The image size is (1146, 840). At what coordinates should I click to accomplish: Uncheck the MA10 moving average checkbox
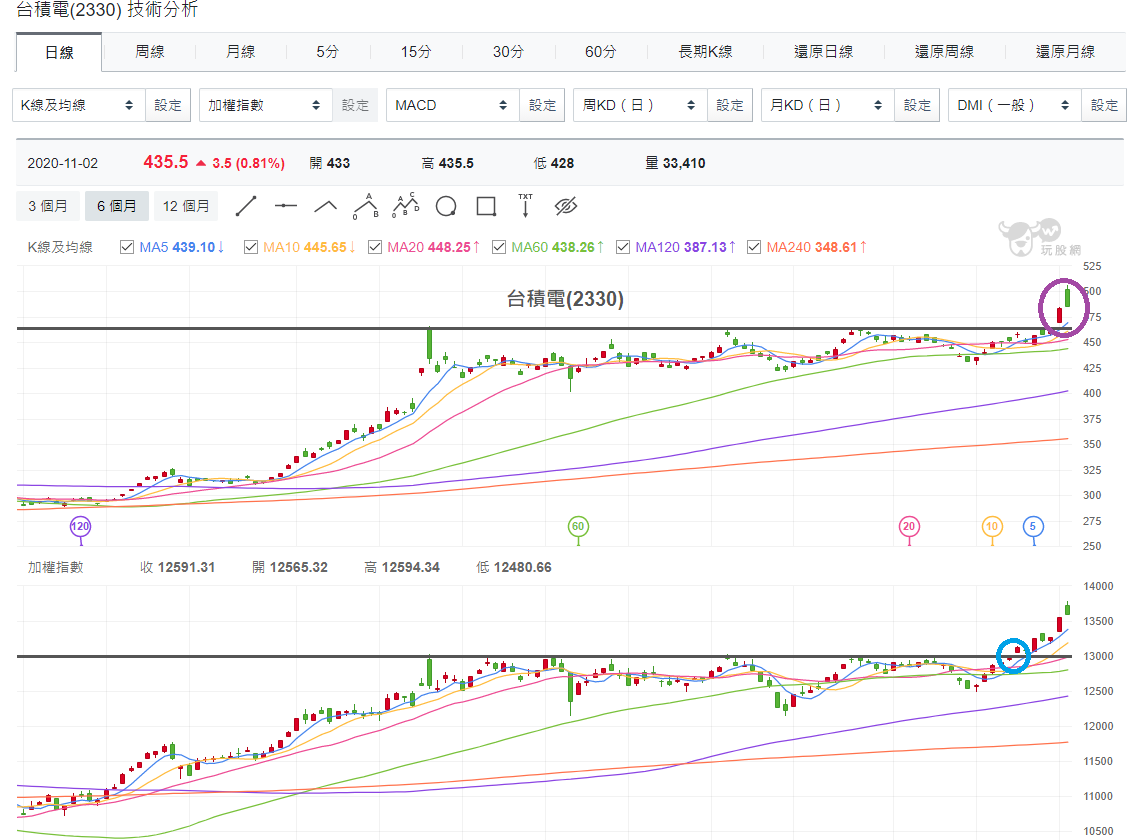pyautogui.click(x=251, y=247)
